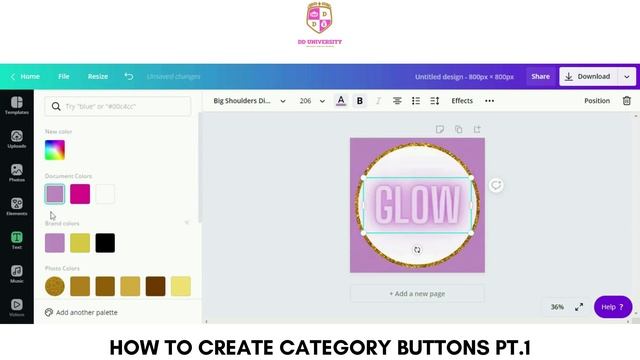Open the Help button
This screenshot has width=640, height=360.
[x=613, y=307]
